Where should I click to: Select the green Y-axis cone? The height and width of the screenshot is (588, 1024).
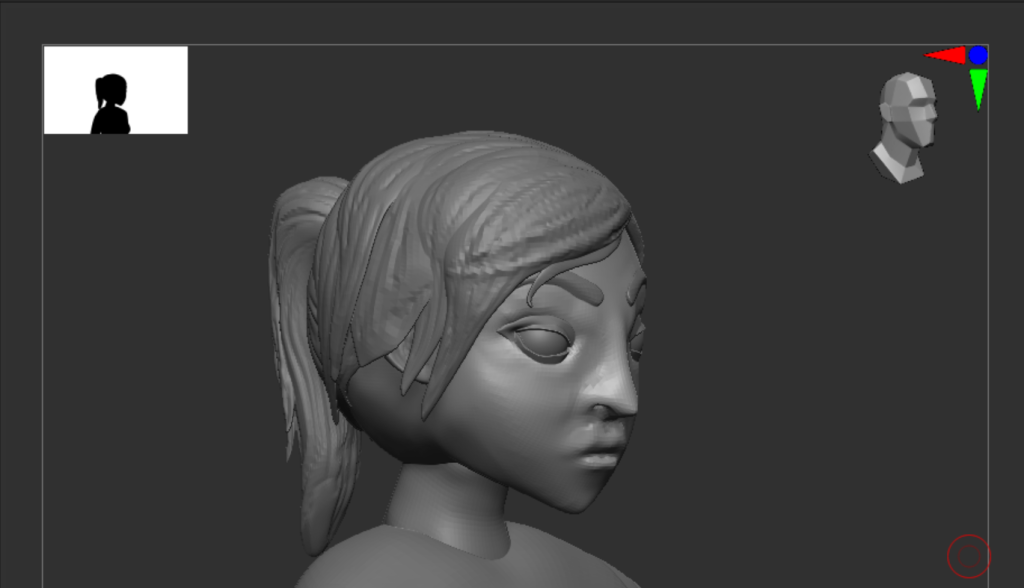978,87
